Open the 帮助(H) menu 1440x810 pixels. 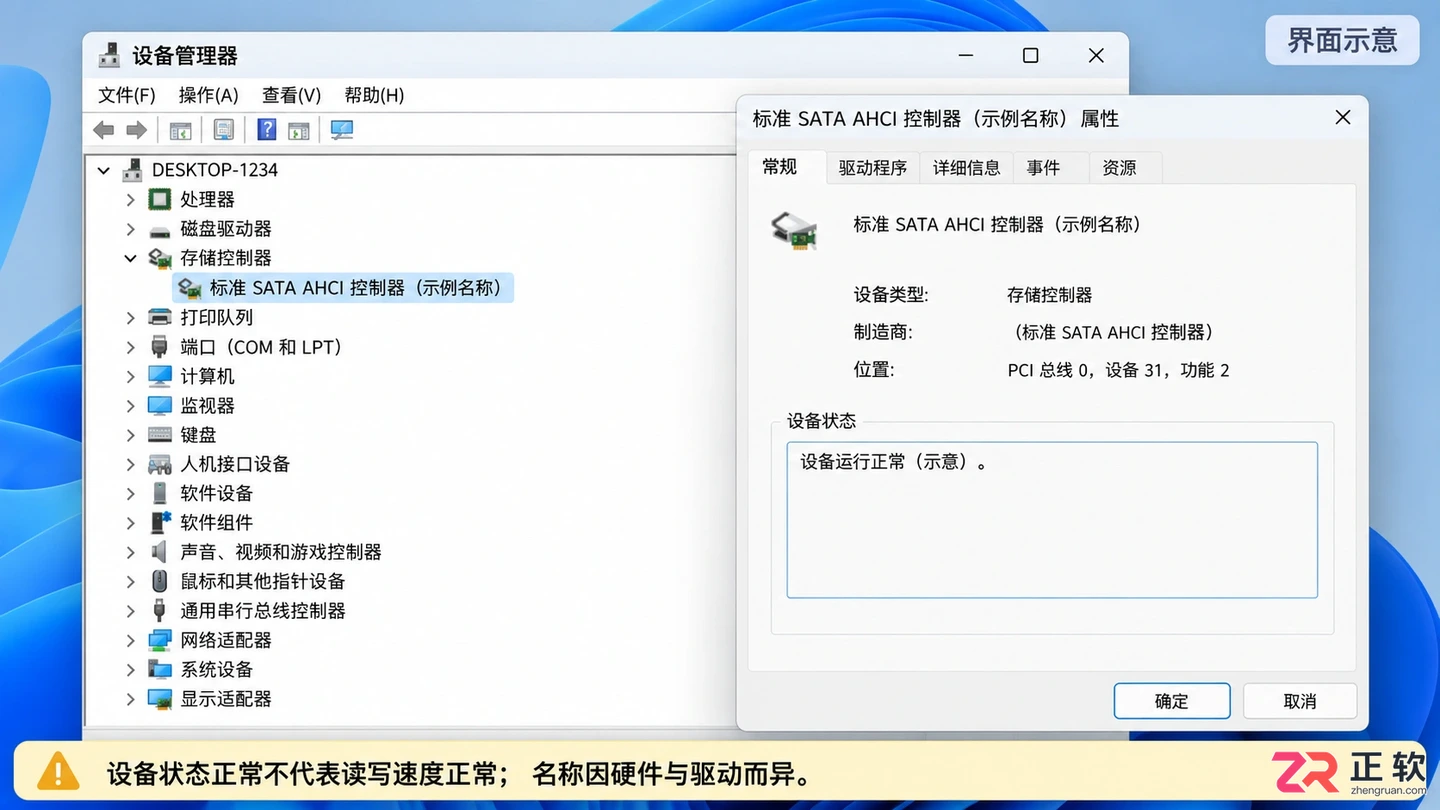pos(374,95)
